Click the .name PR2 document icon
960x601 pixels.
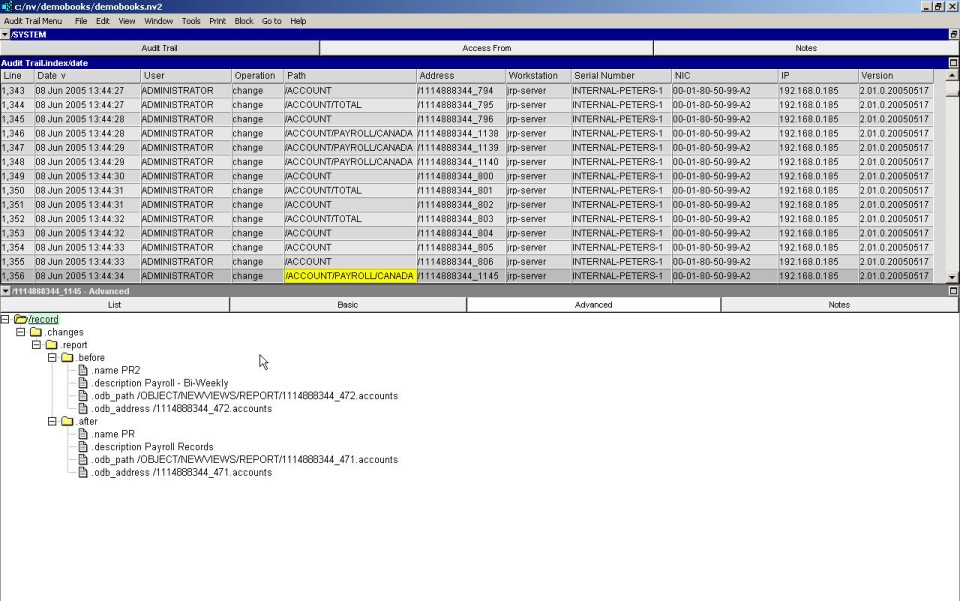[84, 371]
